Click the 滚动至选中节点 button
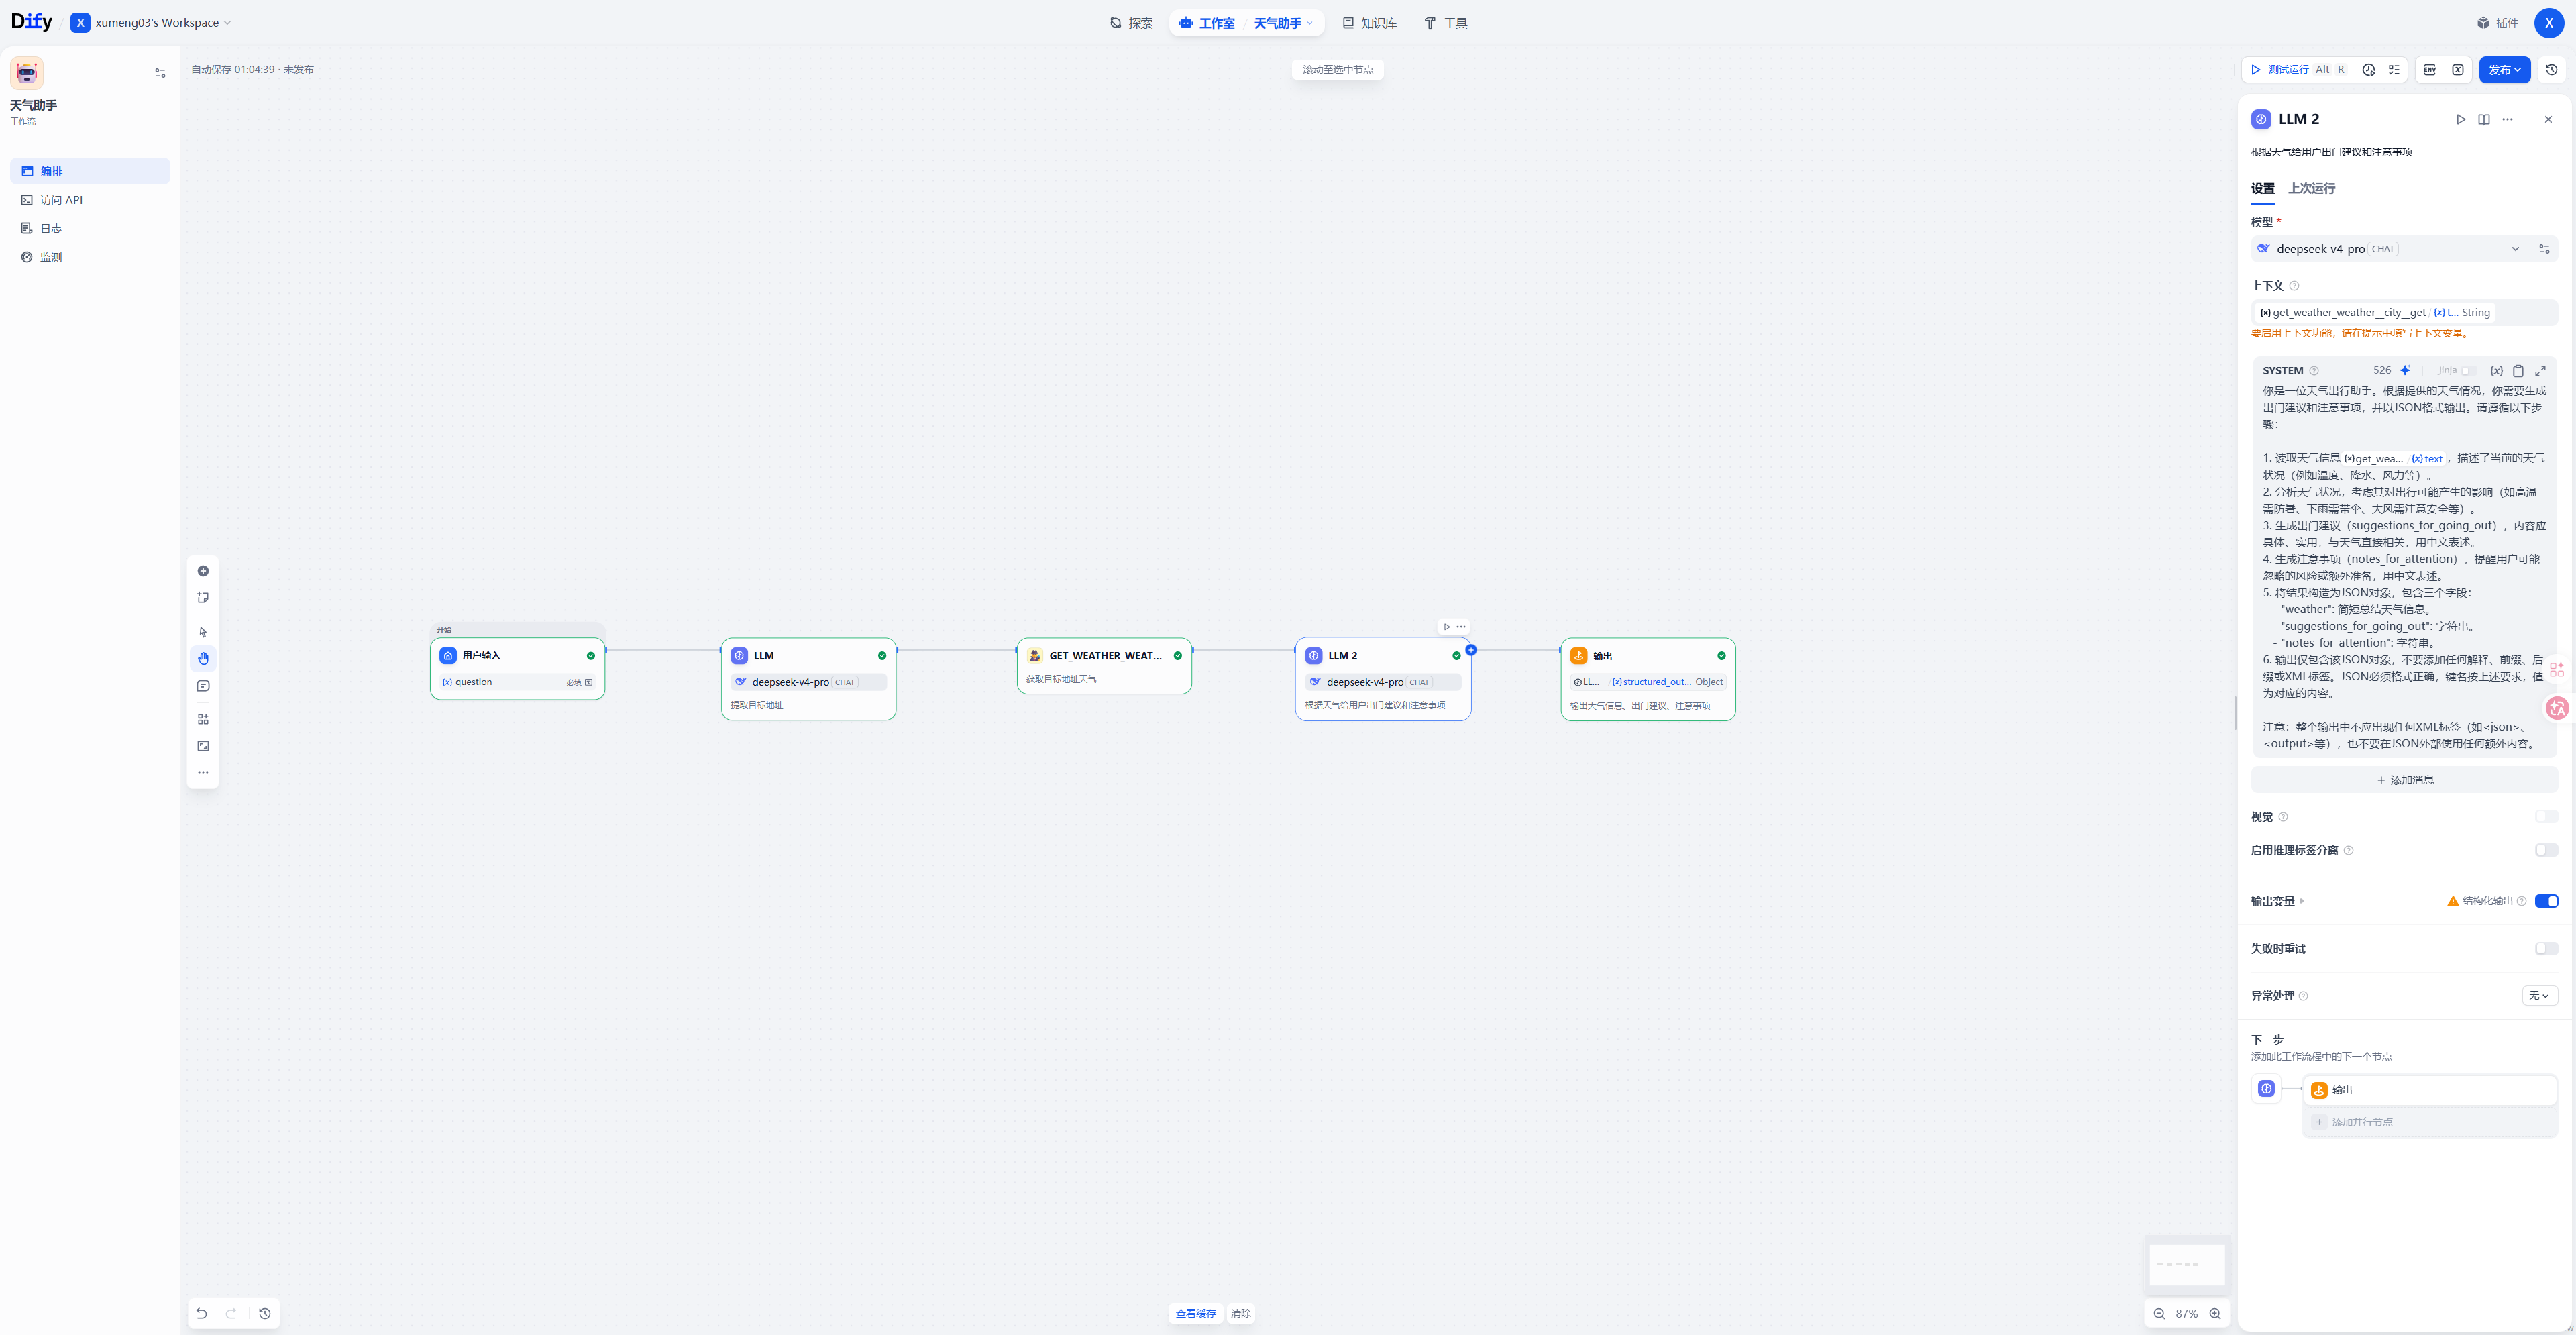Viewport: 2576px width, 1335px height. tap(1337, 70)
